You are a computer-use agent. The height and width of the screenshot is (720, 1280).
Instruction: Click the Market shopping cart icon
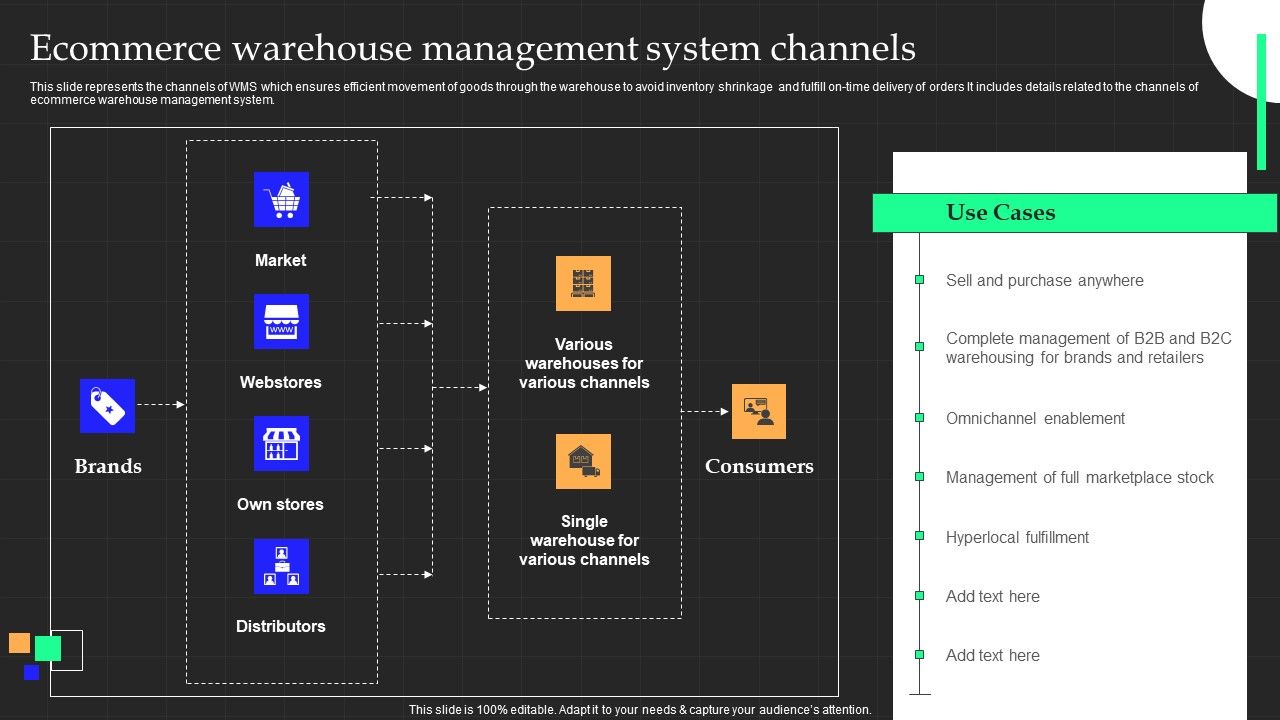pos(281,199)
